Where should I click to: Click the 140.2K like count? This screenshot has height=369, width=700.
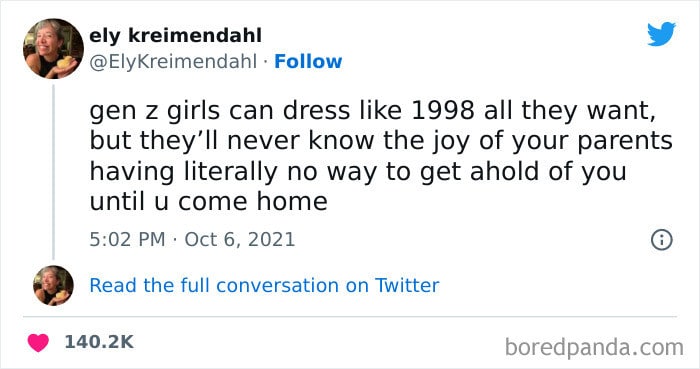point(99,342)
